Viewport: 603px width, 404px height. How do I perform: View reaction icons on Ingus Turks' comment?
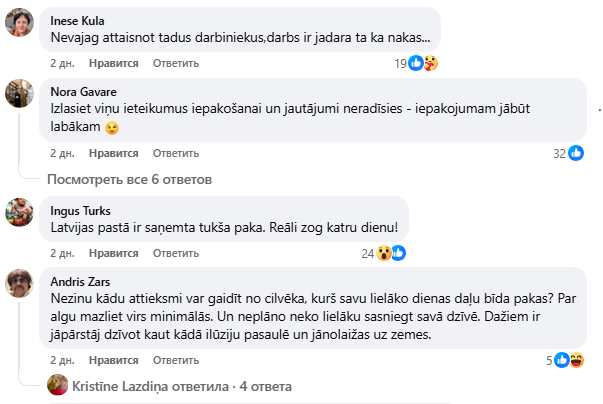tap(391, 253)
